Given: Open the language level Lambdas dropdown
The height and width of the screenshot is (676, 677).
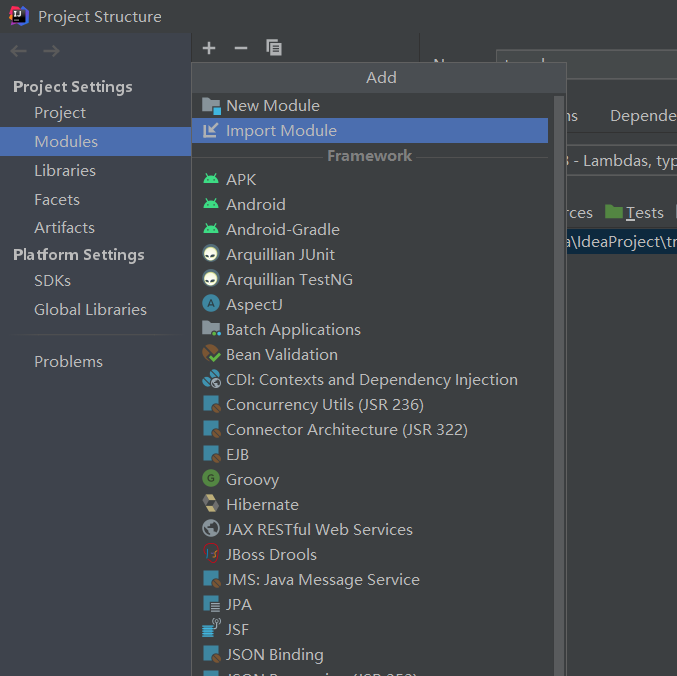Looking at the screenshot, I should coord(622,161).
